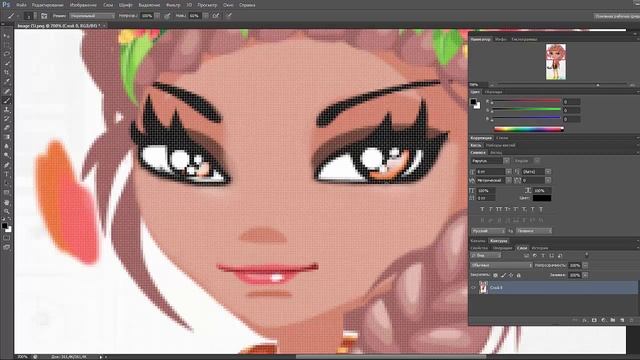640x360 pixels.
Task: Open the anti-aliasing method dropdown
Action: point(533,231)
